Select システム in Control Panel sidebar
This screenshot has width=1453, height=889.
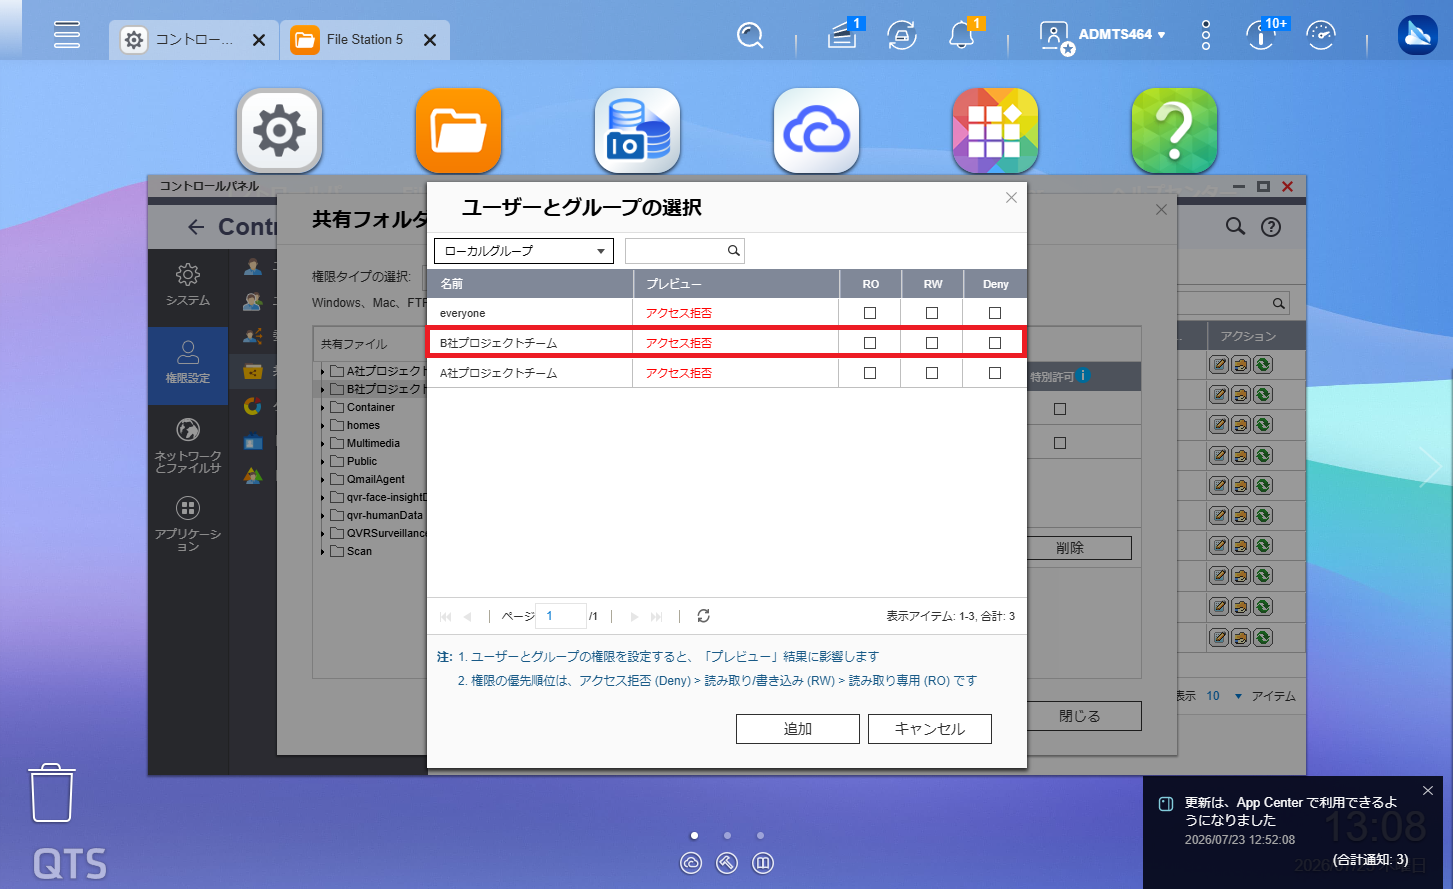tap(188, 285)
